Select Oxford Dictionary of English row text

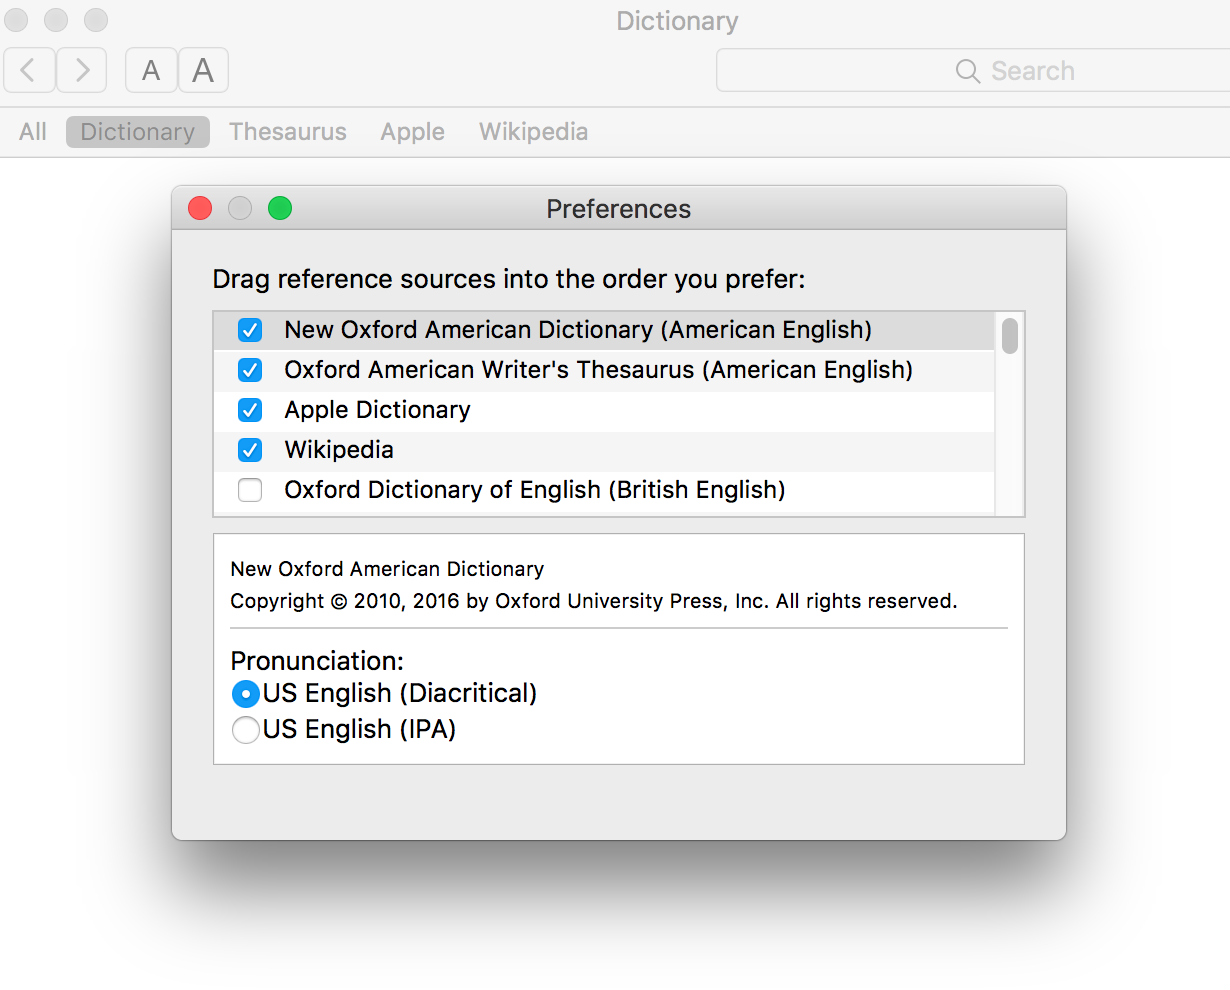tap(535, 490)
